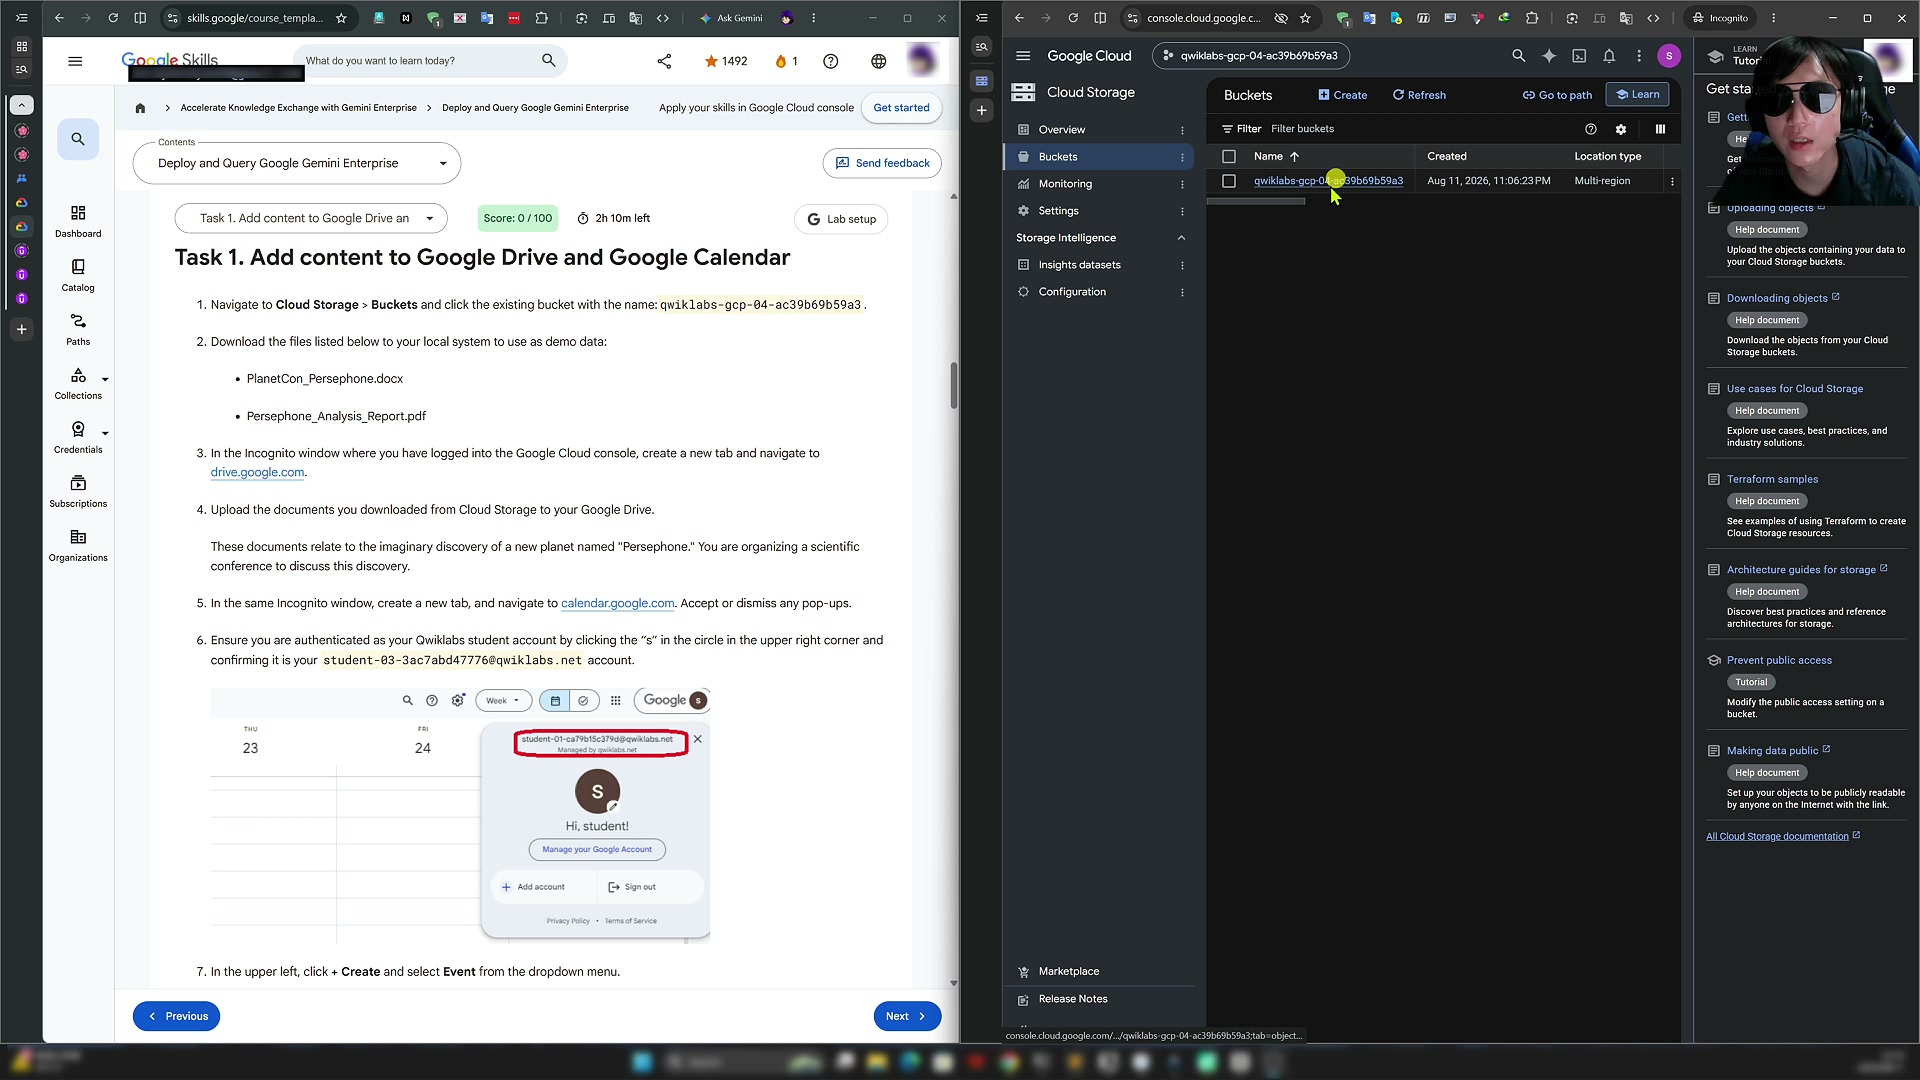
Task: Collapse the Storage Intelligence section
Action: [1181, 238]
